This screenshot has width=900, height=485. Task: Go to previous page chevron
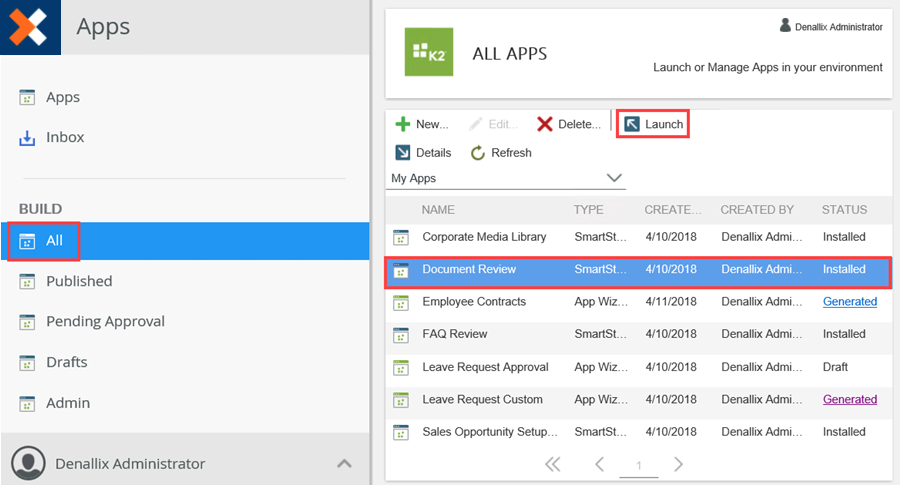click(599, 464)
